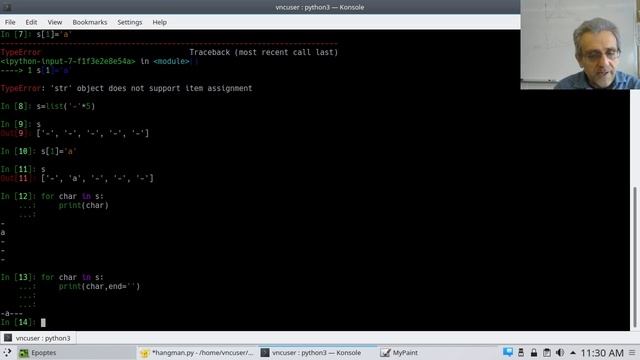This screenshot has width=640, height=360.
Task: Click the "-a---" output line
Action: [x=12, y=313]
